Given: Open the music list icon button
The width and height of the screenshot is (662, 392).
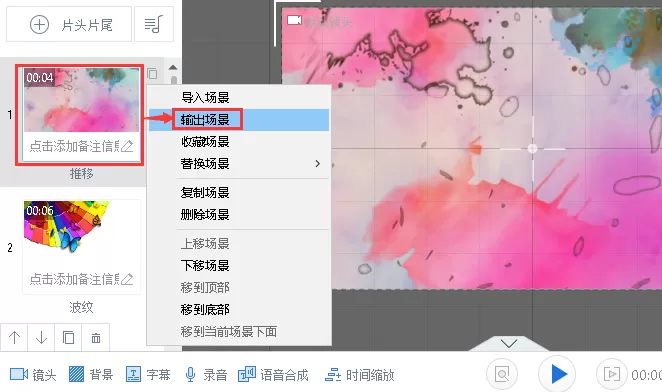Looking at the screenshot, I should pyautogui.click(x=154, y=24).
